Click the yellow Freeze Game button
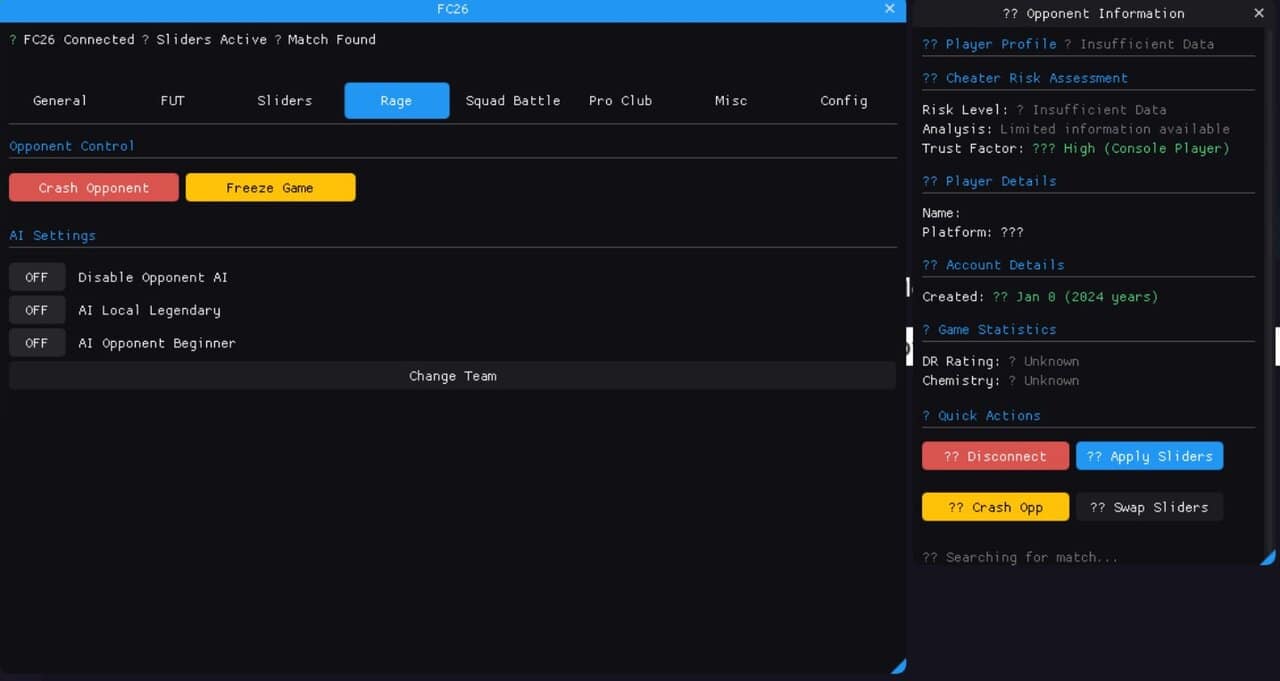 (270, 188)
